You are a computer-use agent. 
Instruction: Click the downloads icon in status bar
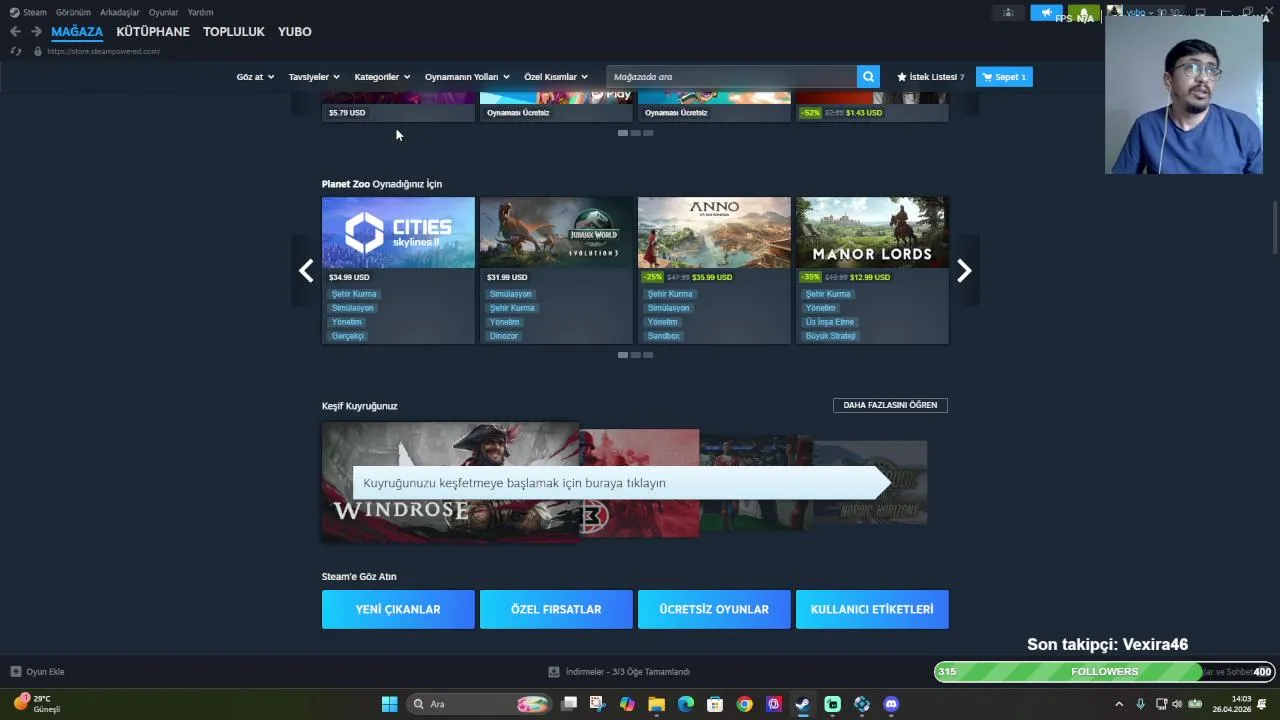click(554, 672)
